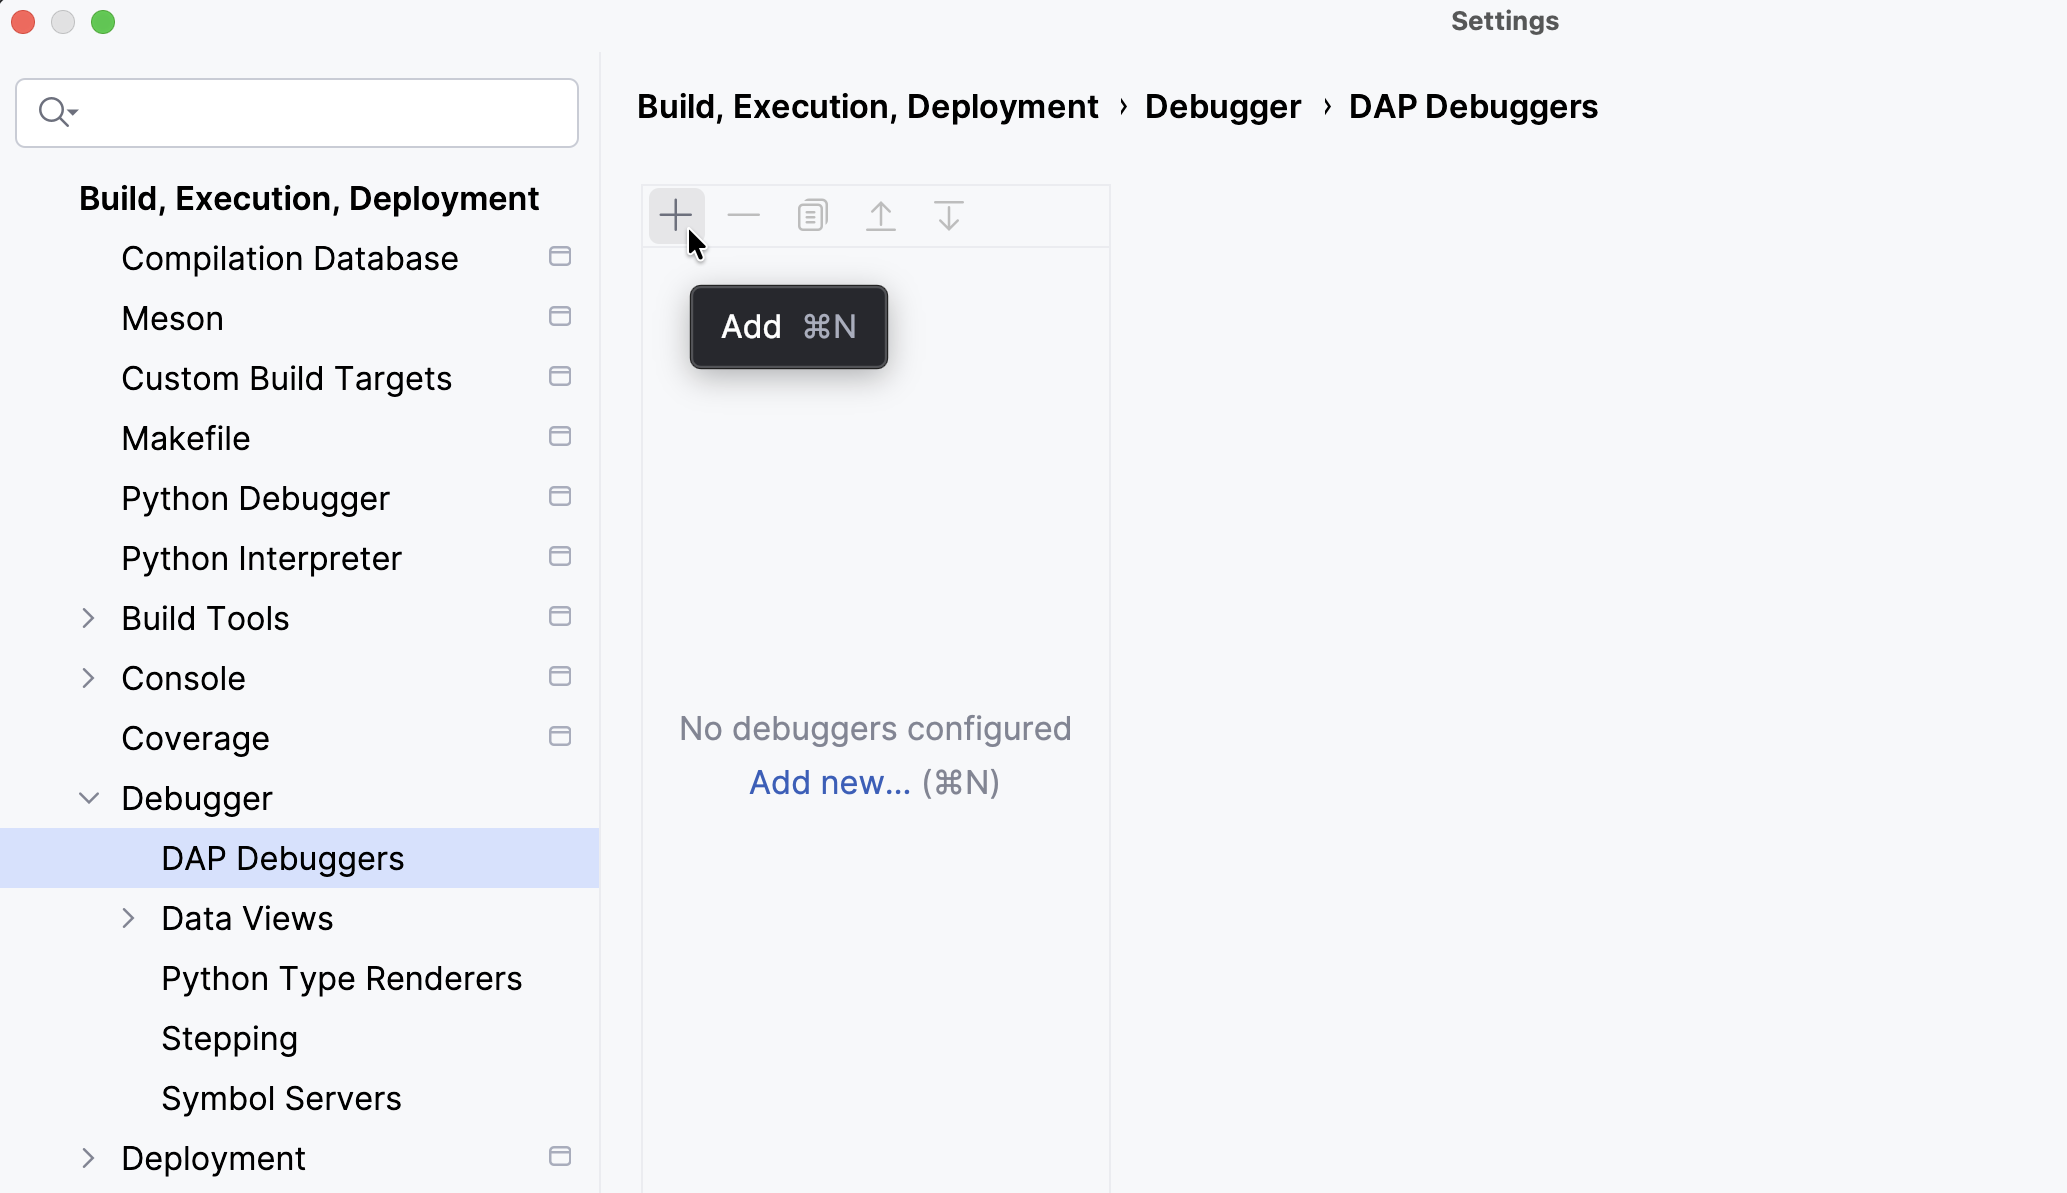Click the Import (down arrow) toolbar icon
Screen dimensions: 2067x1193
948,215
